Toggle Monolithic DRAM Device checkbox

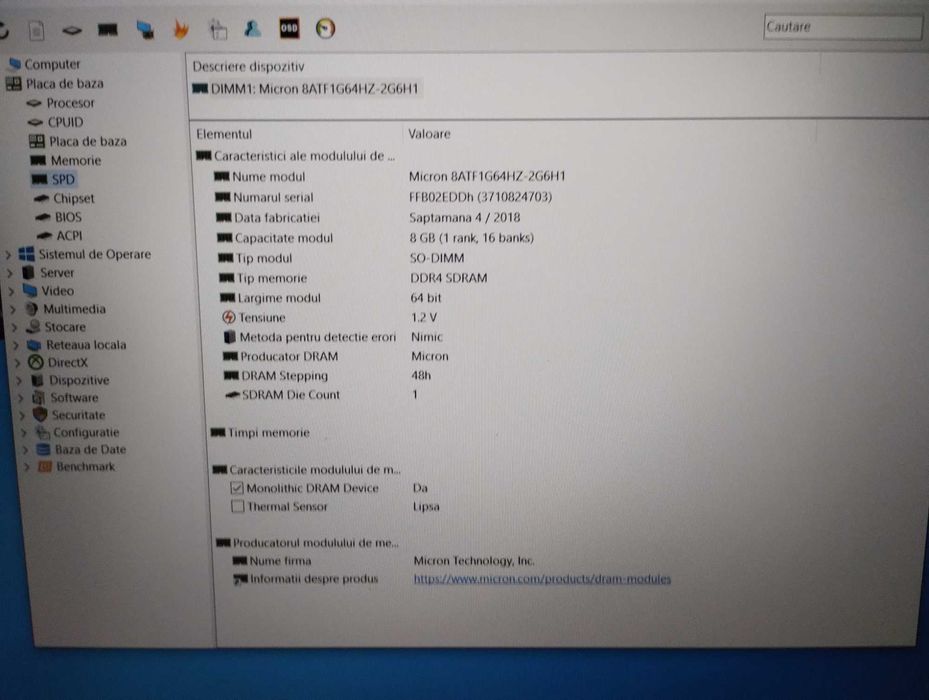237,488
